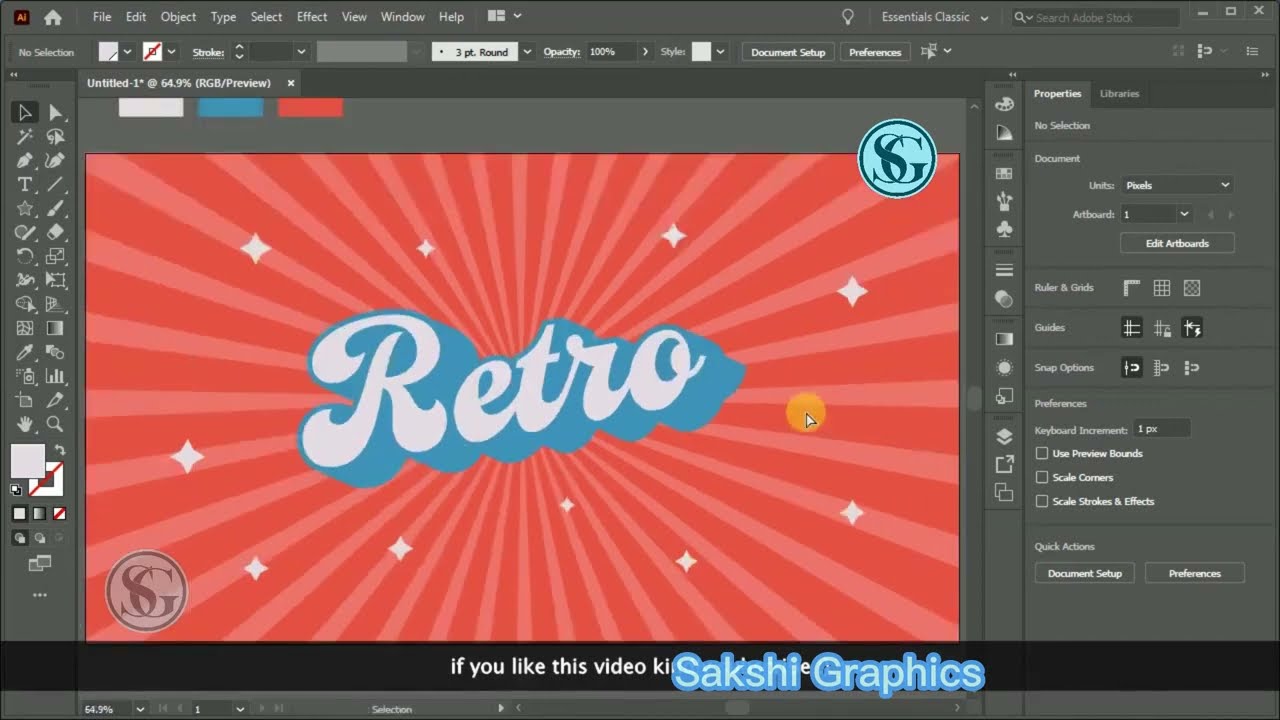Viewport: 1280px width, 720px height.
Task: Open the Effect menu
Action: coord(312,17)
